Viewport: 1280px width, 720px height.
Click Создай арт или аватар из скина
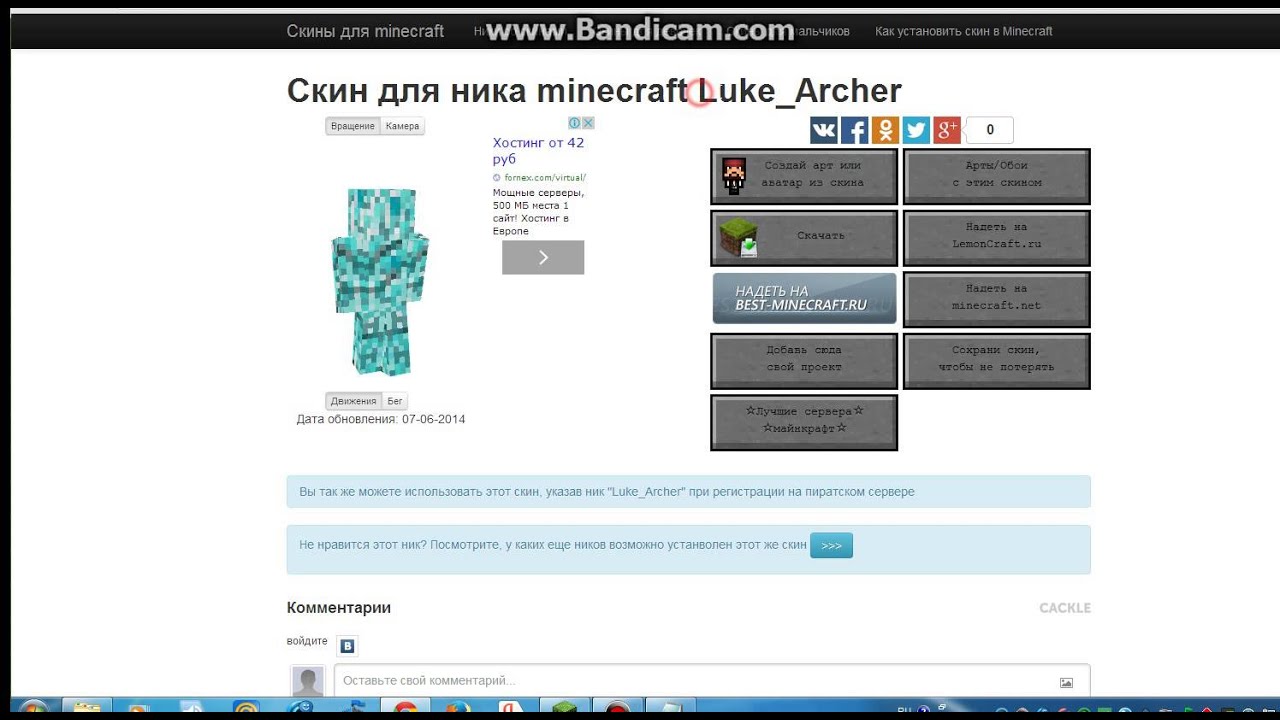[804, 176]
